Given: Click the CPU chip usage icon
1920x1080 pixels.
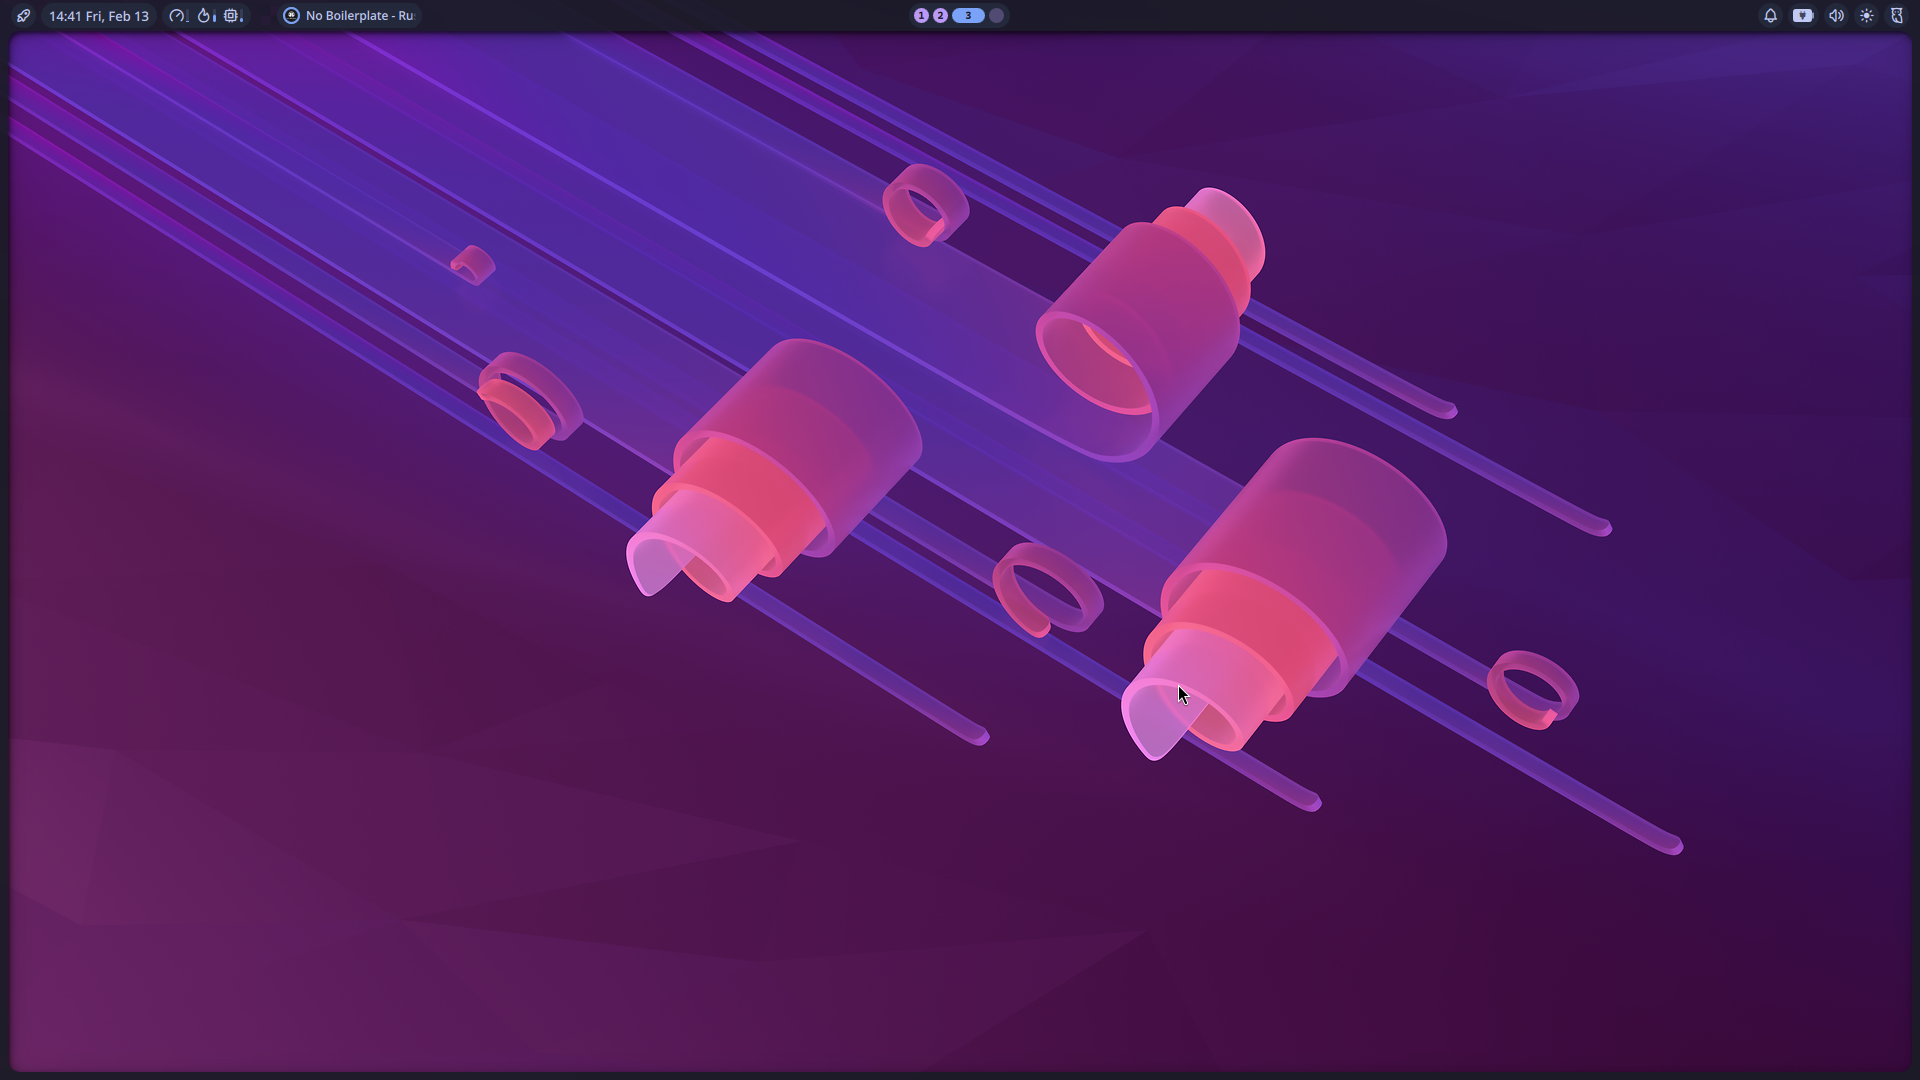Looking at the screenshot, I should pos(231,16).
